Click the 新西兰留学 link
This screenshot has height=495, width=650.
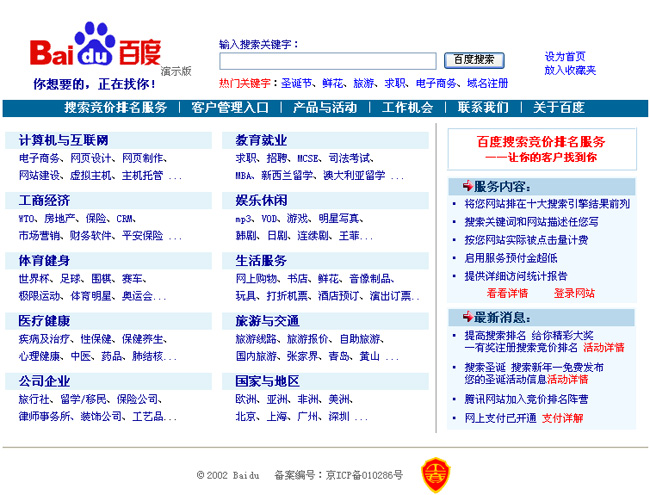pyautogui.click(x=287, y=176)
